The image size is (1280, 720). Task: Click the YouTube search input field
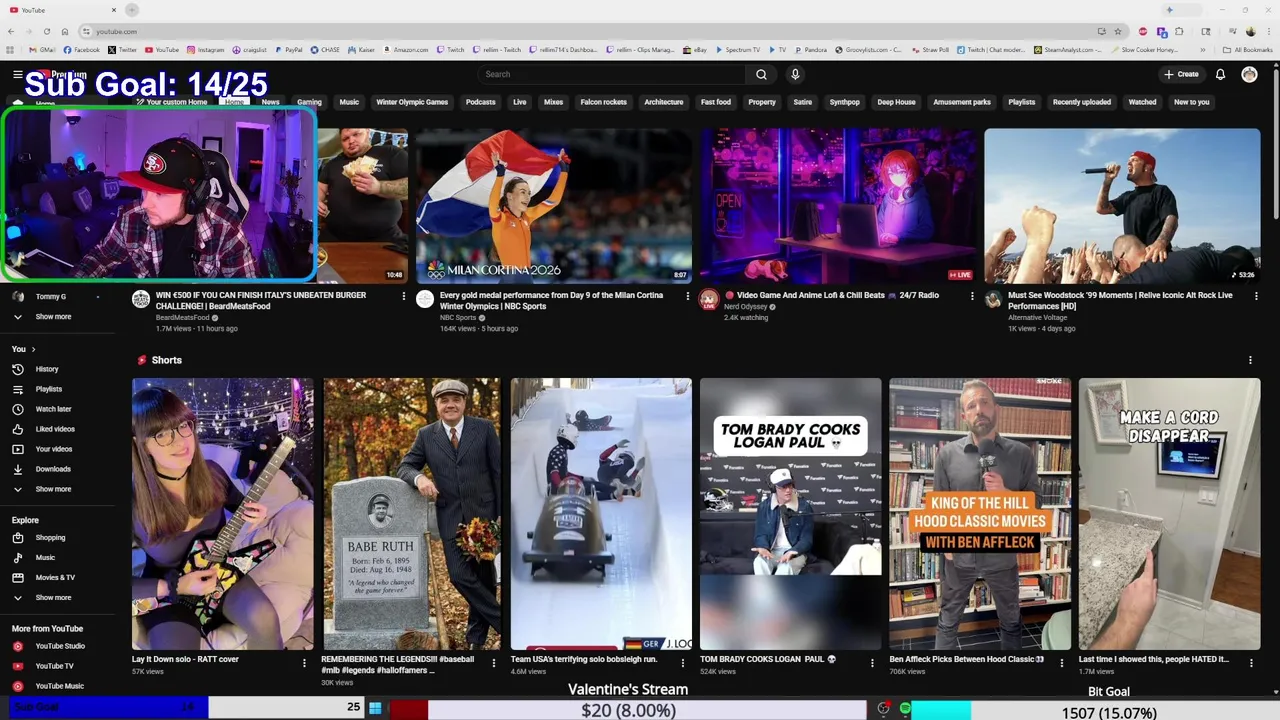click(612, 74)
